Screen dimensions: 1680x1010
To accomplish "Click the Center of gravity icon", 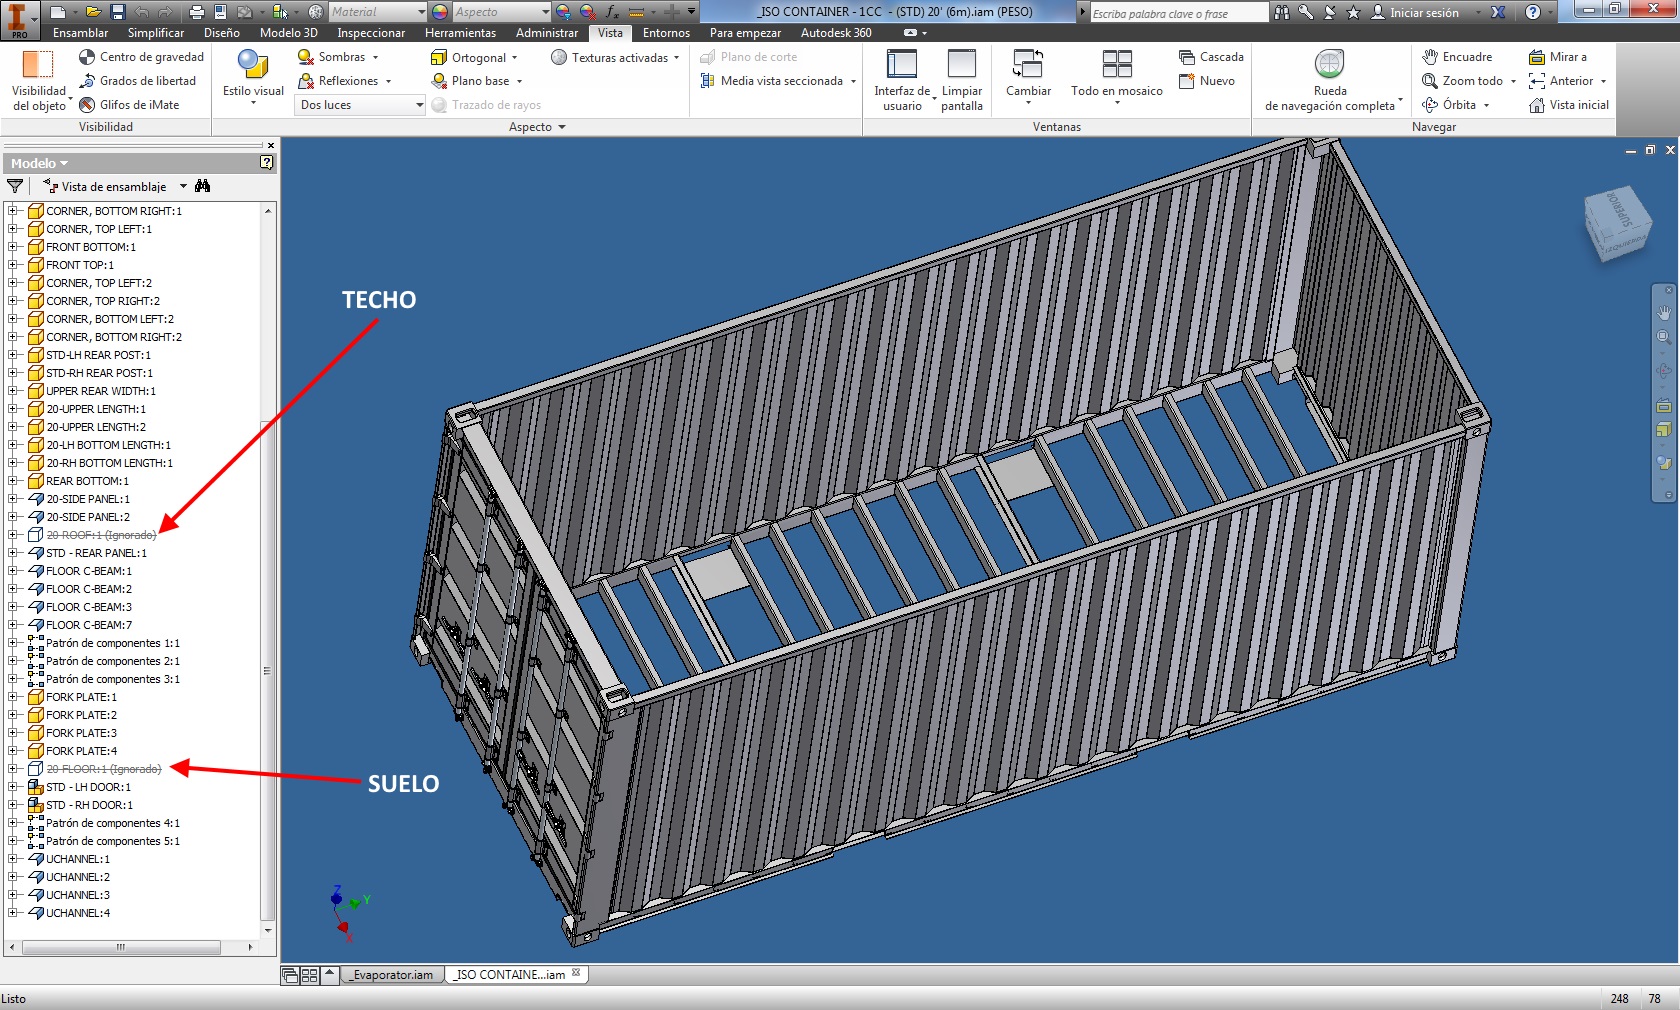I will (x=87, y=57).
